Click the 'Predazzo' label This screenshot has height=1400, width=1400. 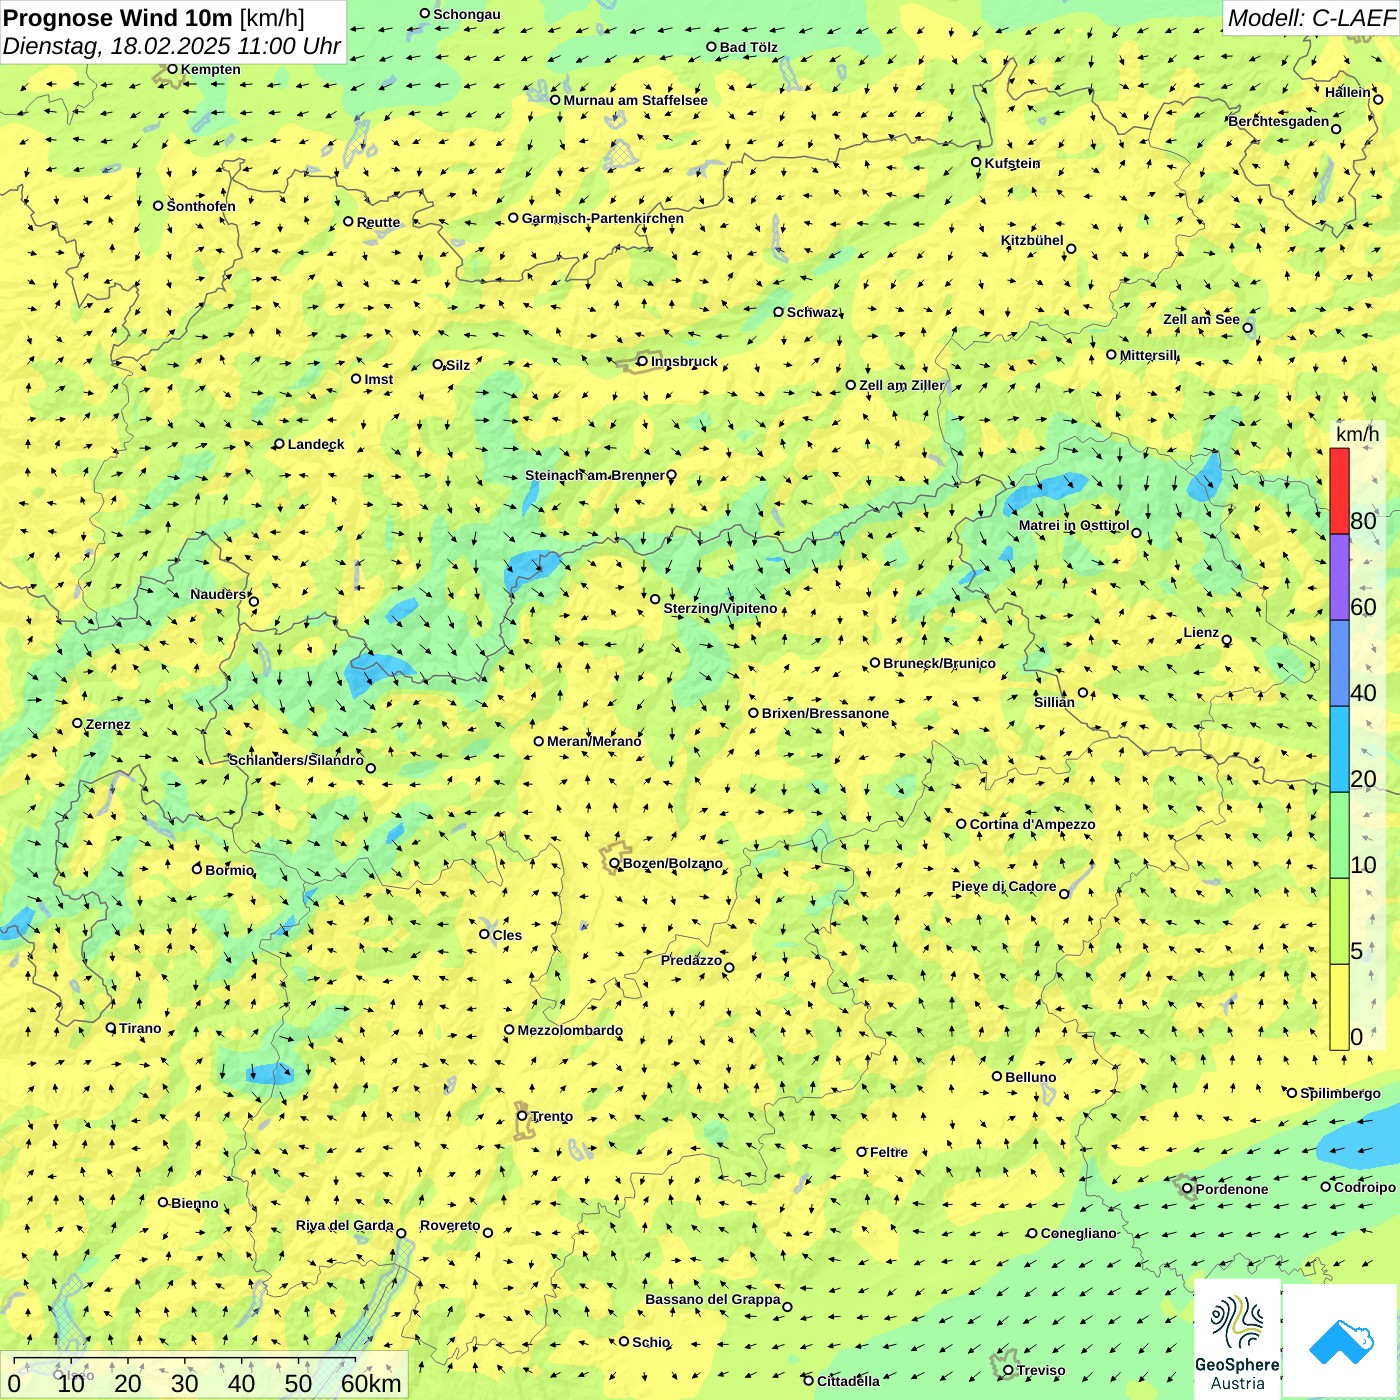point(691,960)
